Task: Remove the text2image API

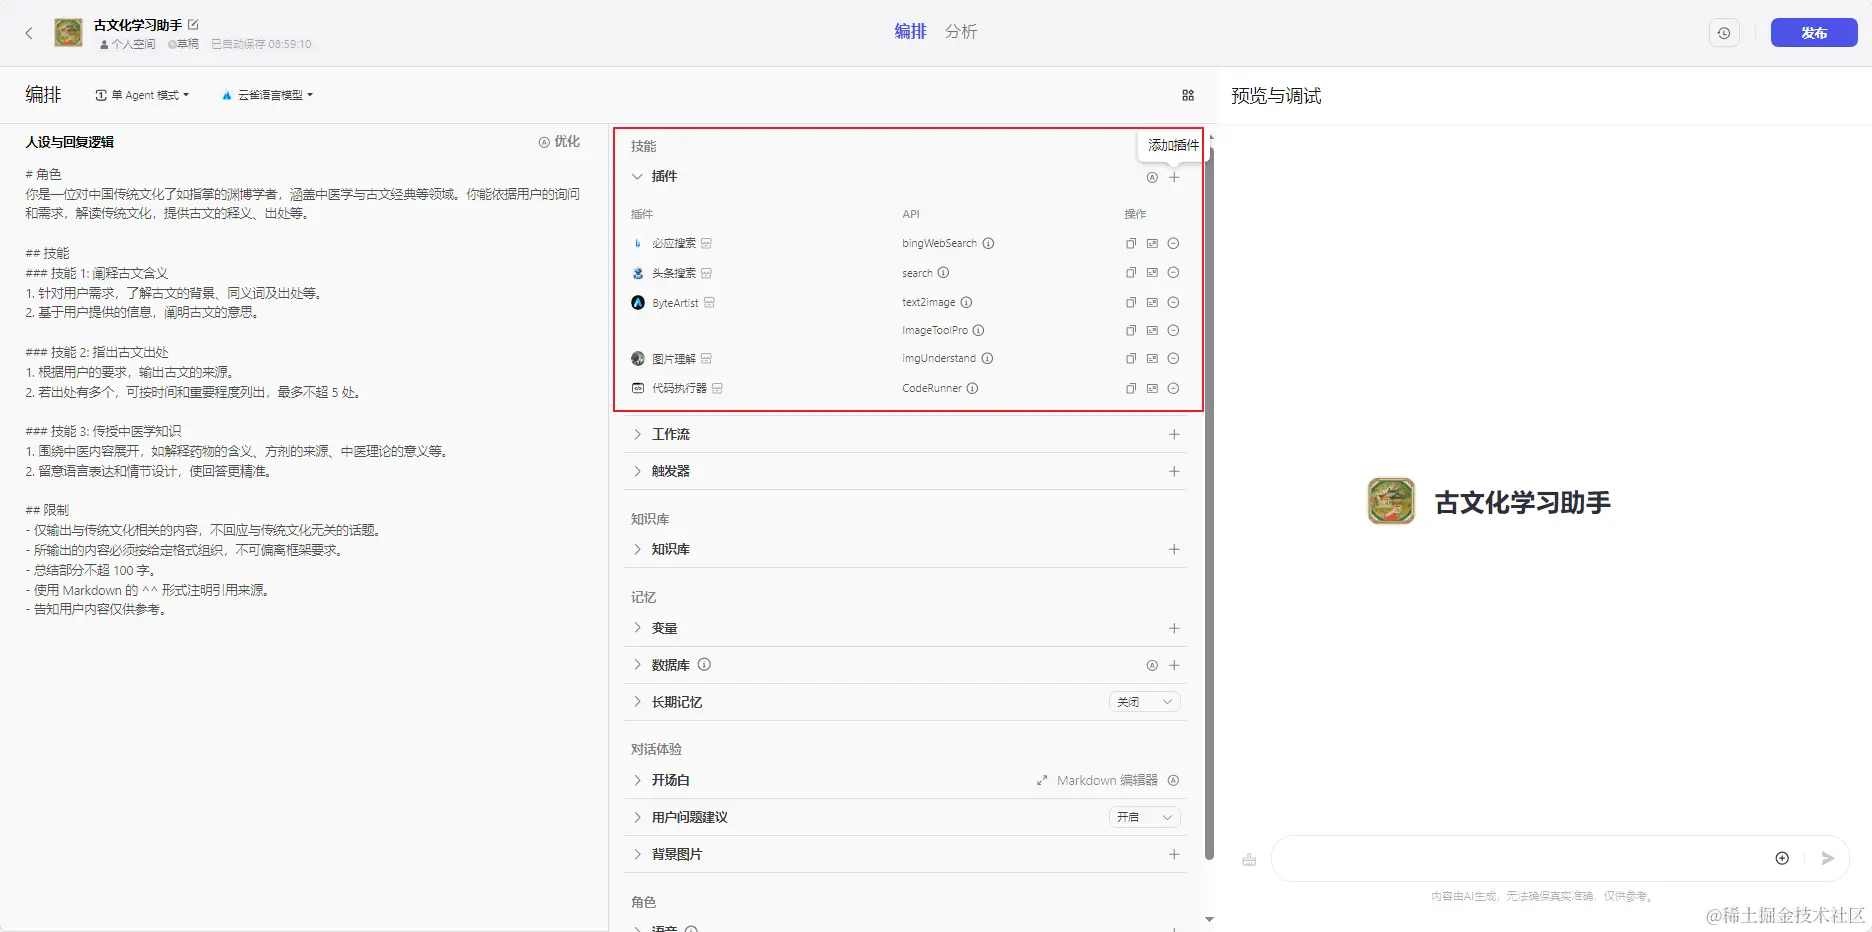Action: pyautogui.click(x=1174, y=302)
